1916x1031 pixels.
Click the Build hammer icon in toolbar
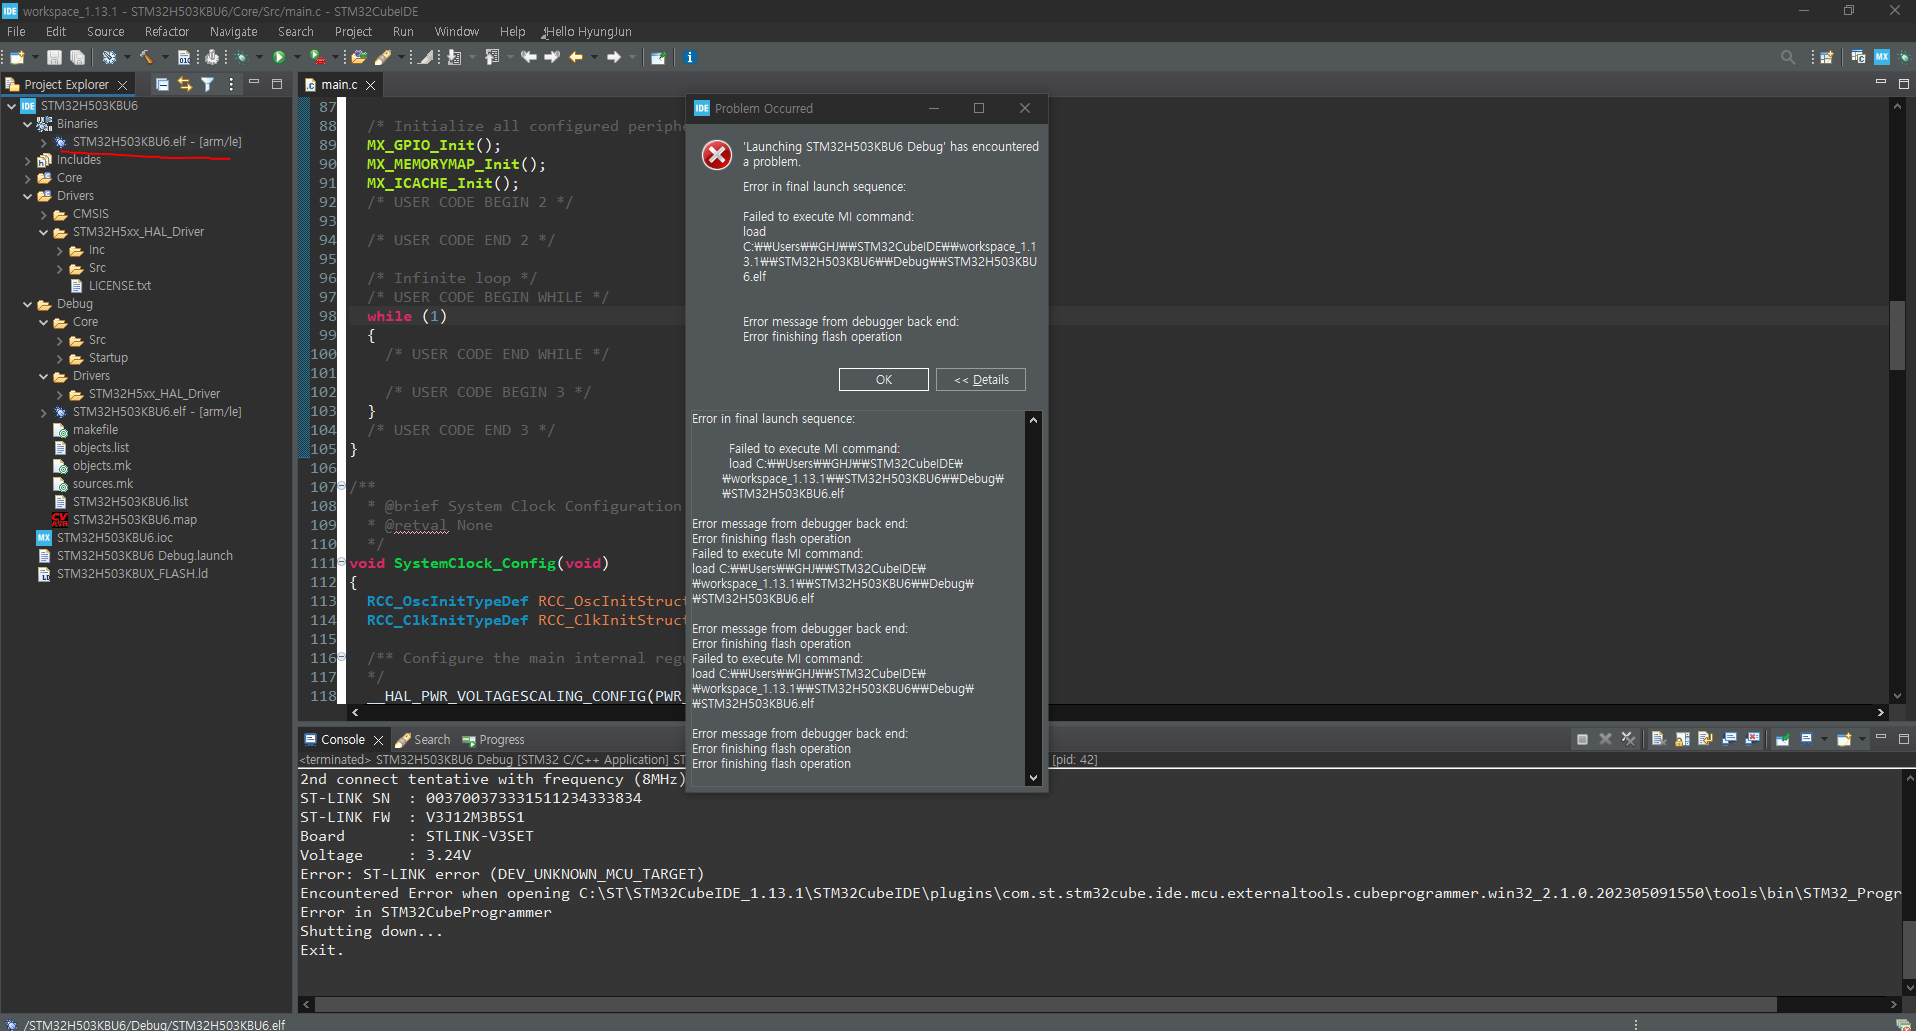click(x=146, y=58)
